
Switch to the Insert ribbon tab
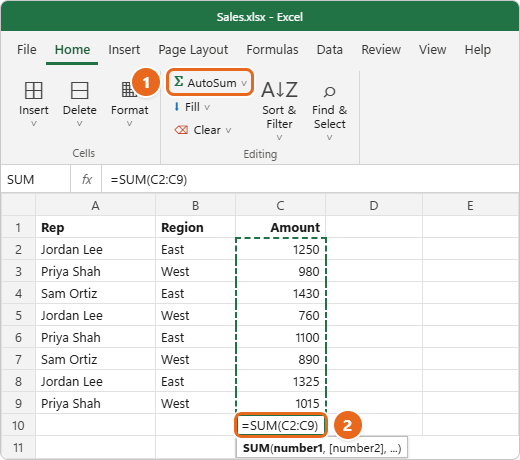124,50
